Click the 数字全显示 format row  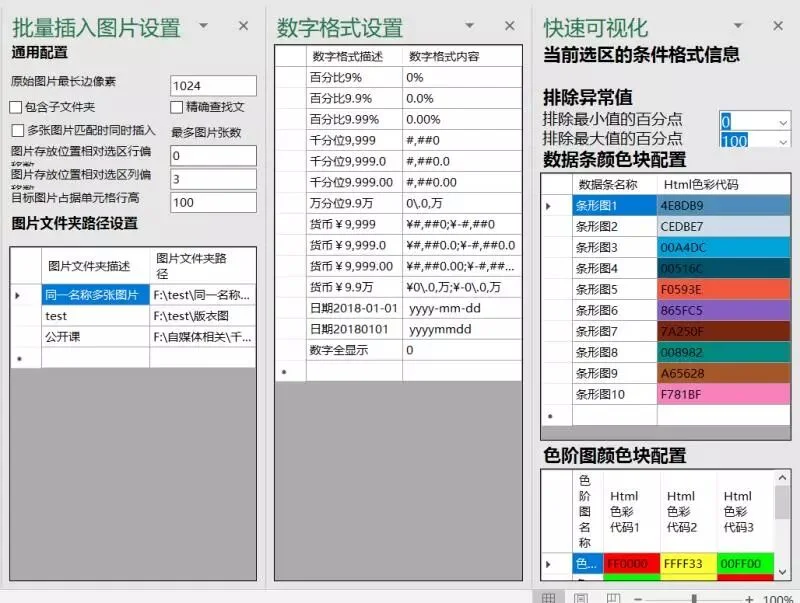point(398,350)
